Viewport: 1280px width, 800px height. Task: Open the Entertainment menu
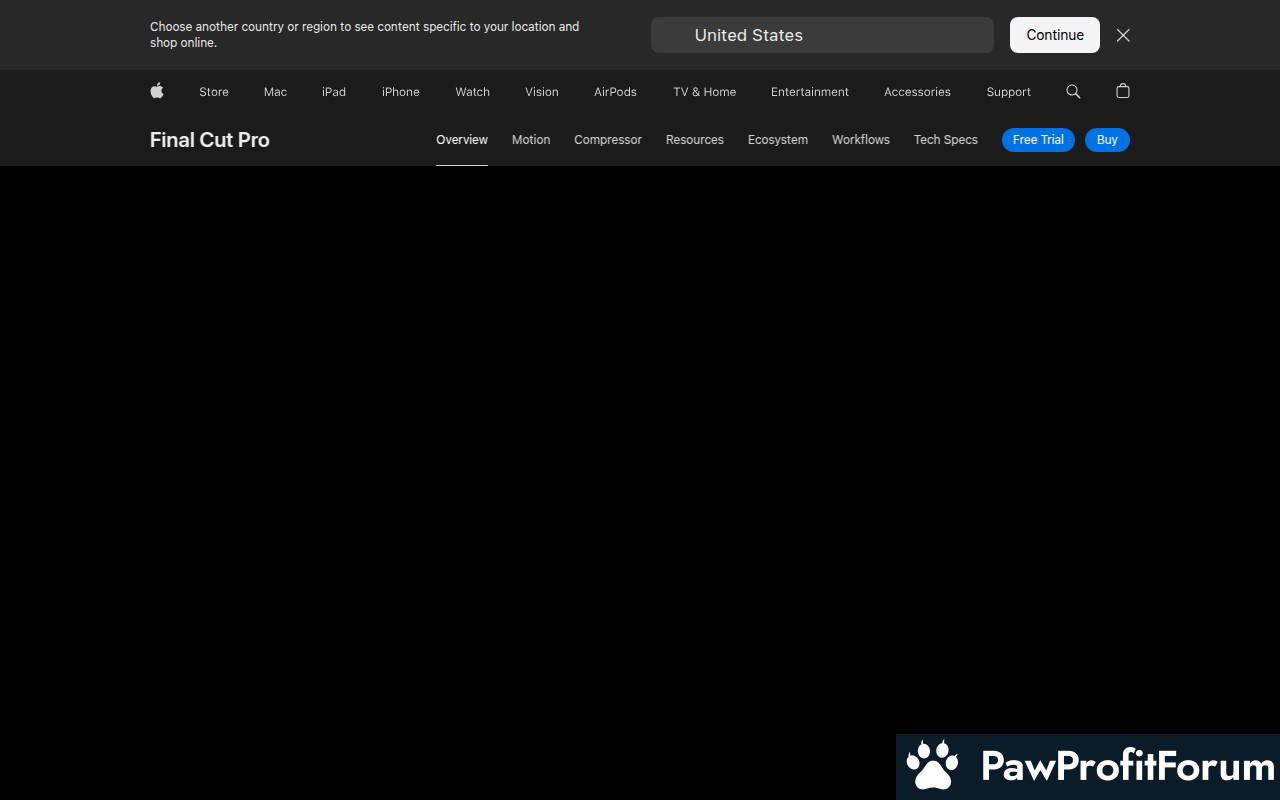[810, 92]
